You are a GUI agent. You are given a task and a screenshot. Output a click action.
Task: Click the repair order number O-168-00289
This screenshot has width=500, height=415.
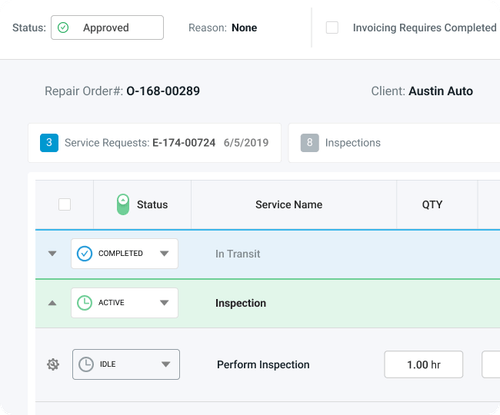click(163, 91)
